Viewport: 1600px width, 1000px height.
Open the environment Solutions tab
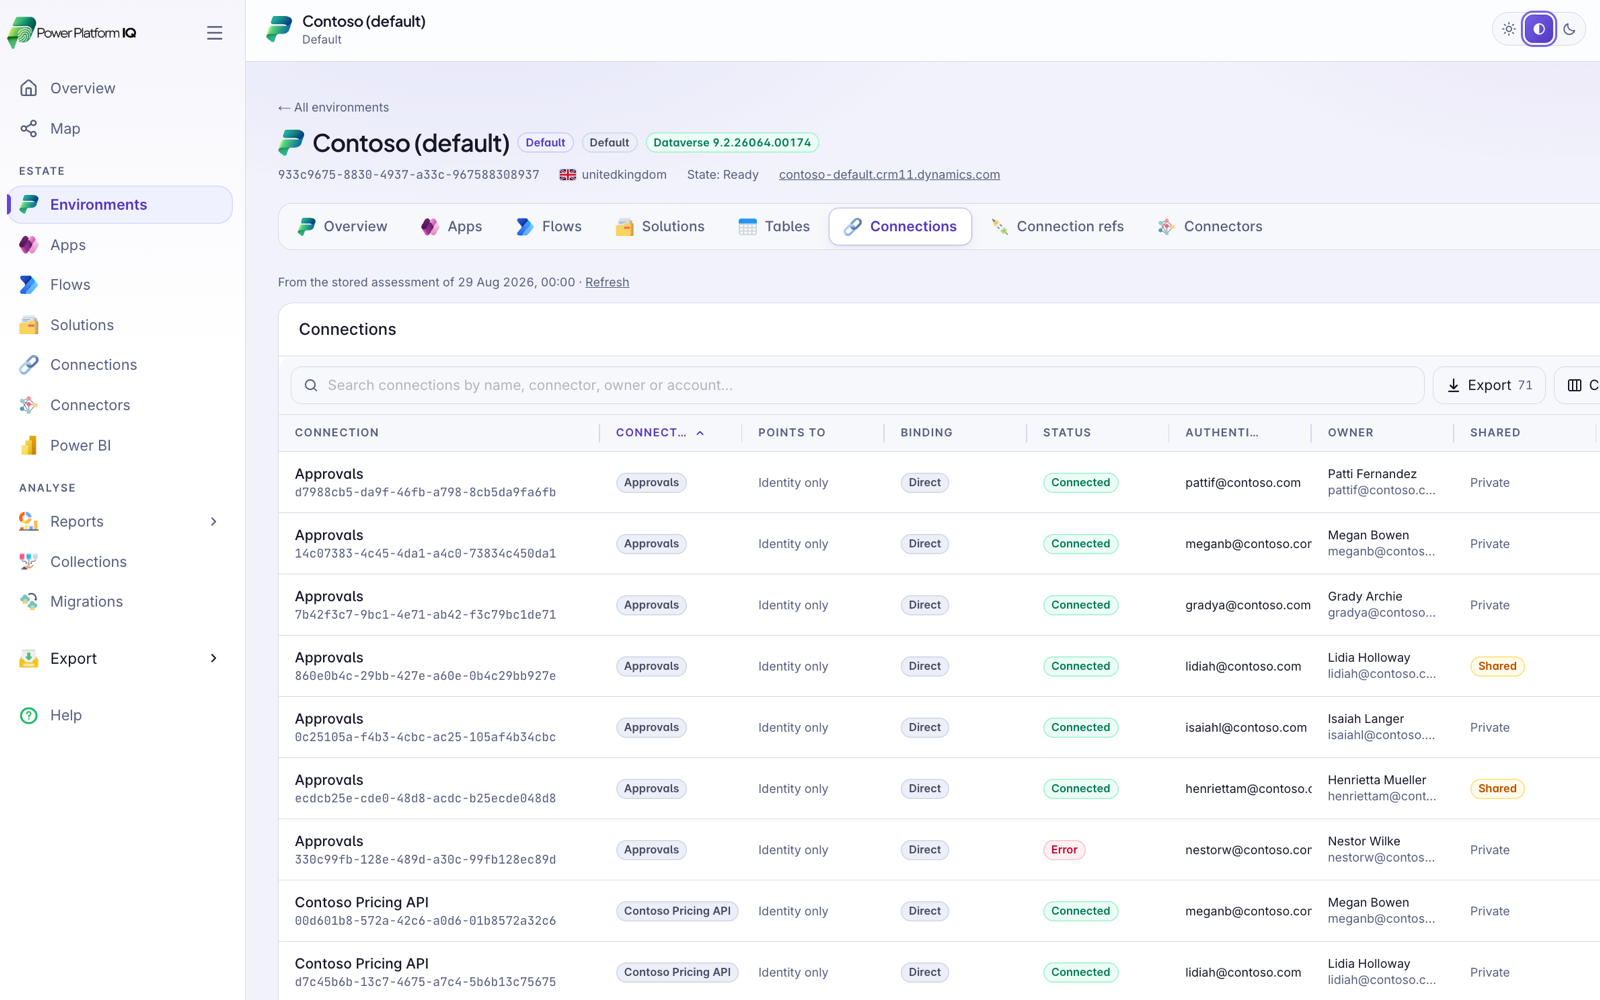pyautogui.click(x=660, y=227)
